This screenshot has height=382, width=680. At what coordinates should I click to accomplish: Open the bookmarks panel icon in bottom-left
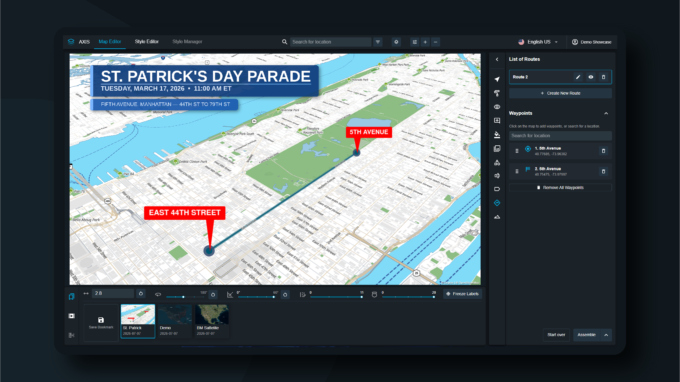72,297
